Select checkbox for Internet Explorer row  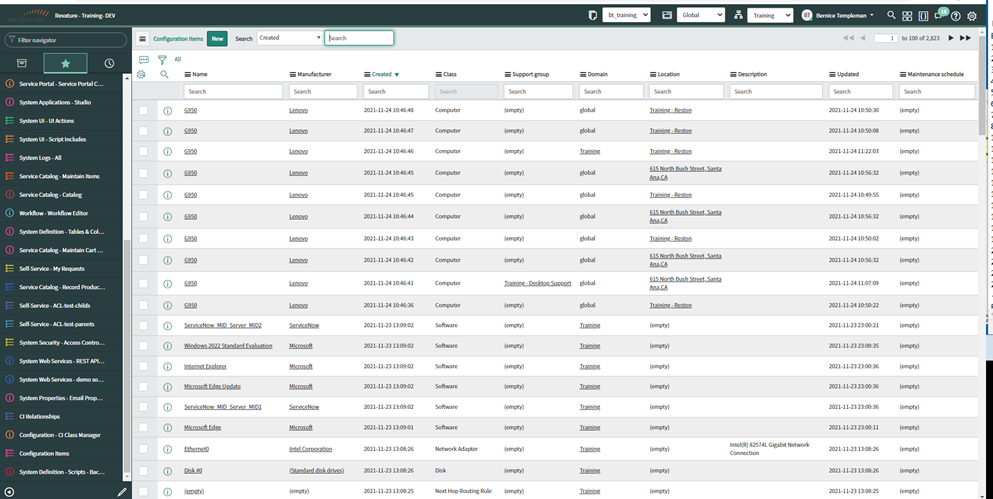click(x=143, y=366)
